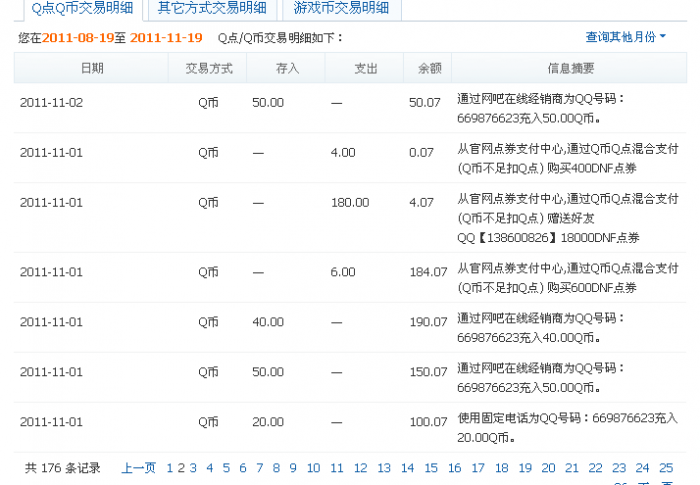Screen dimensions: 700x485
Task: Open page 14 of records
Action: [x=408, y=468]
